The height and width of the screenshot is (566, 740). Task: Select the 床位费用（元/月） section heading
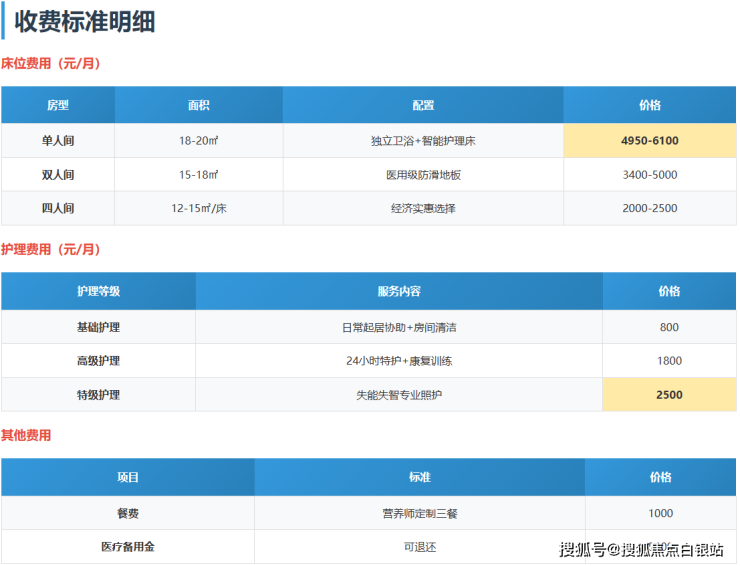click(x=51, y=64)
